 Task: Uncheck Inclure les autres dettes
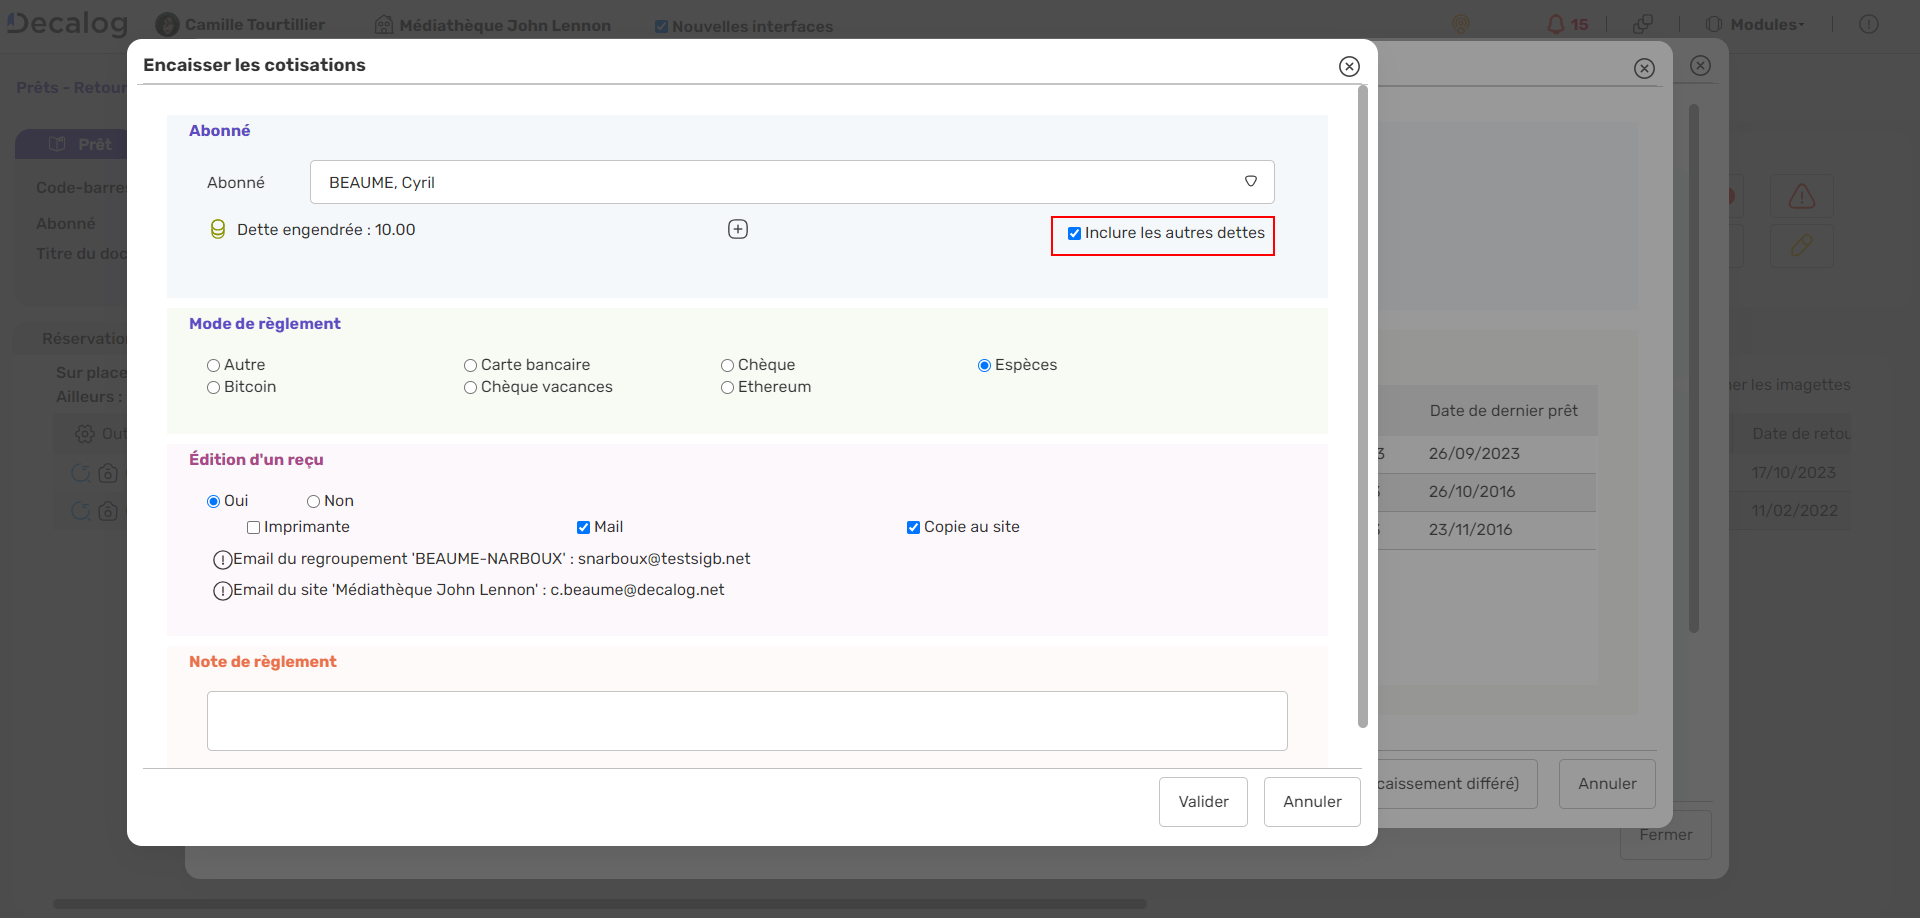(x=1074, y=234)
